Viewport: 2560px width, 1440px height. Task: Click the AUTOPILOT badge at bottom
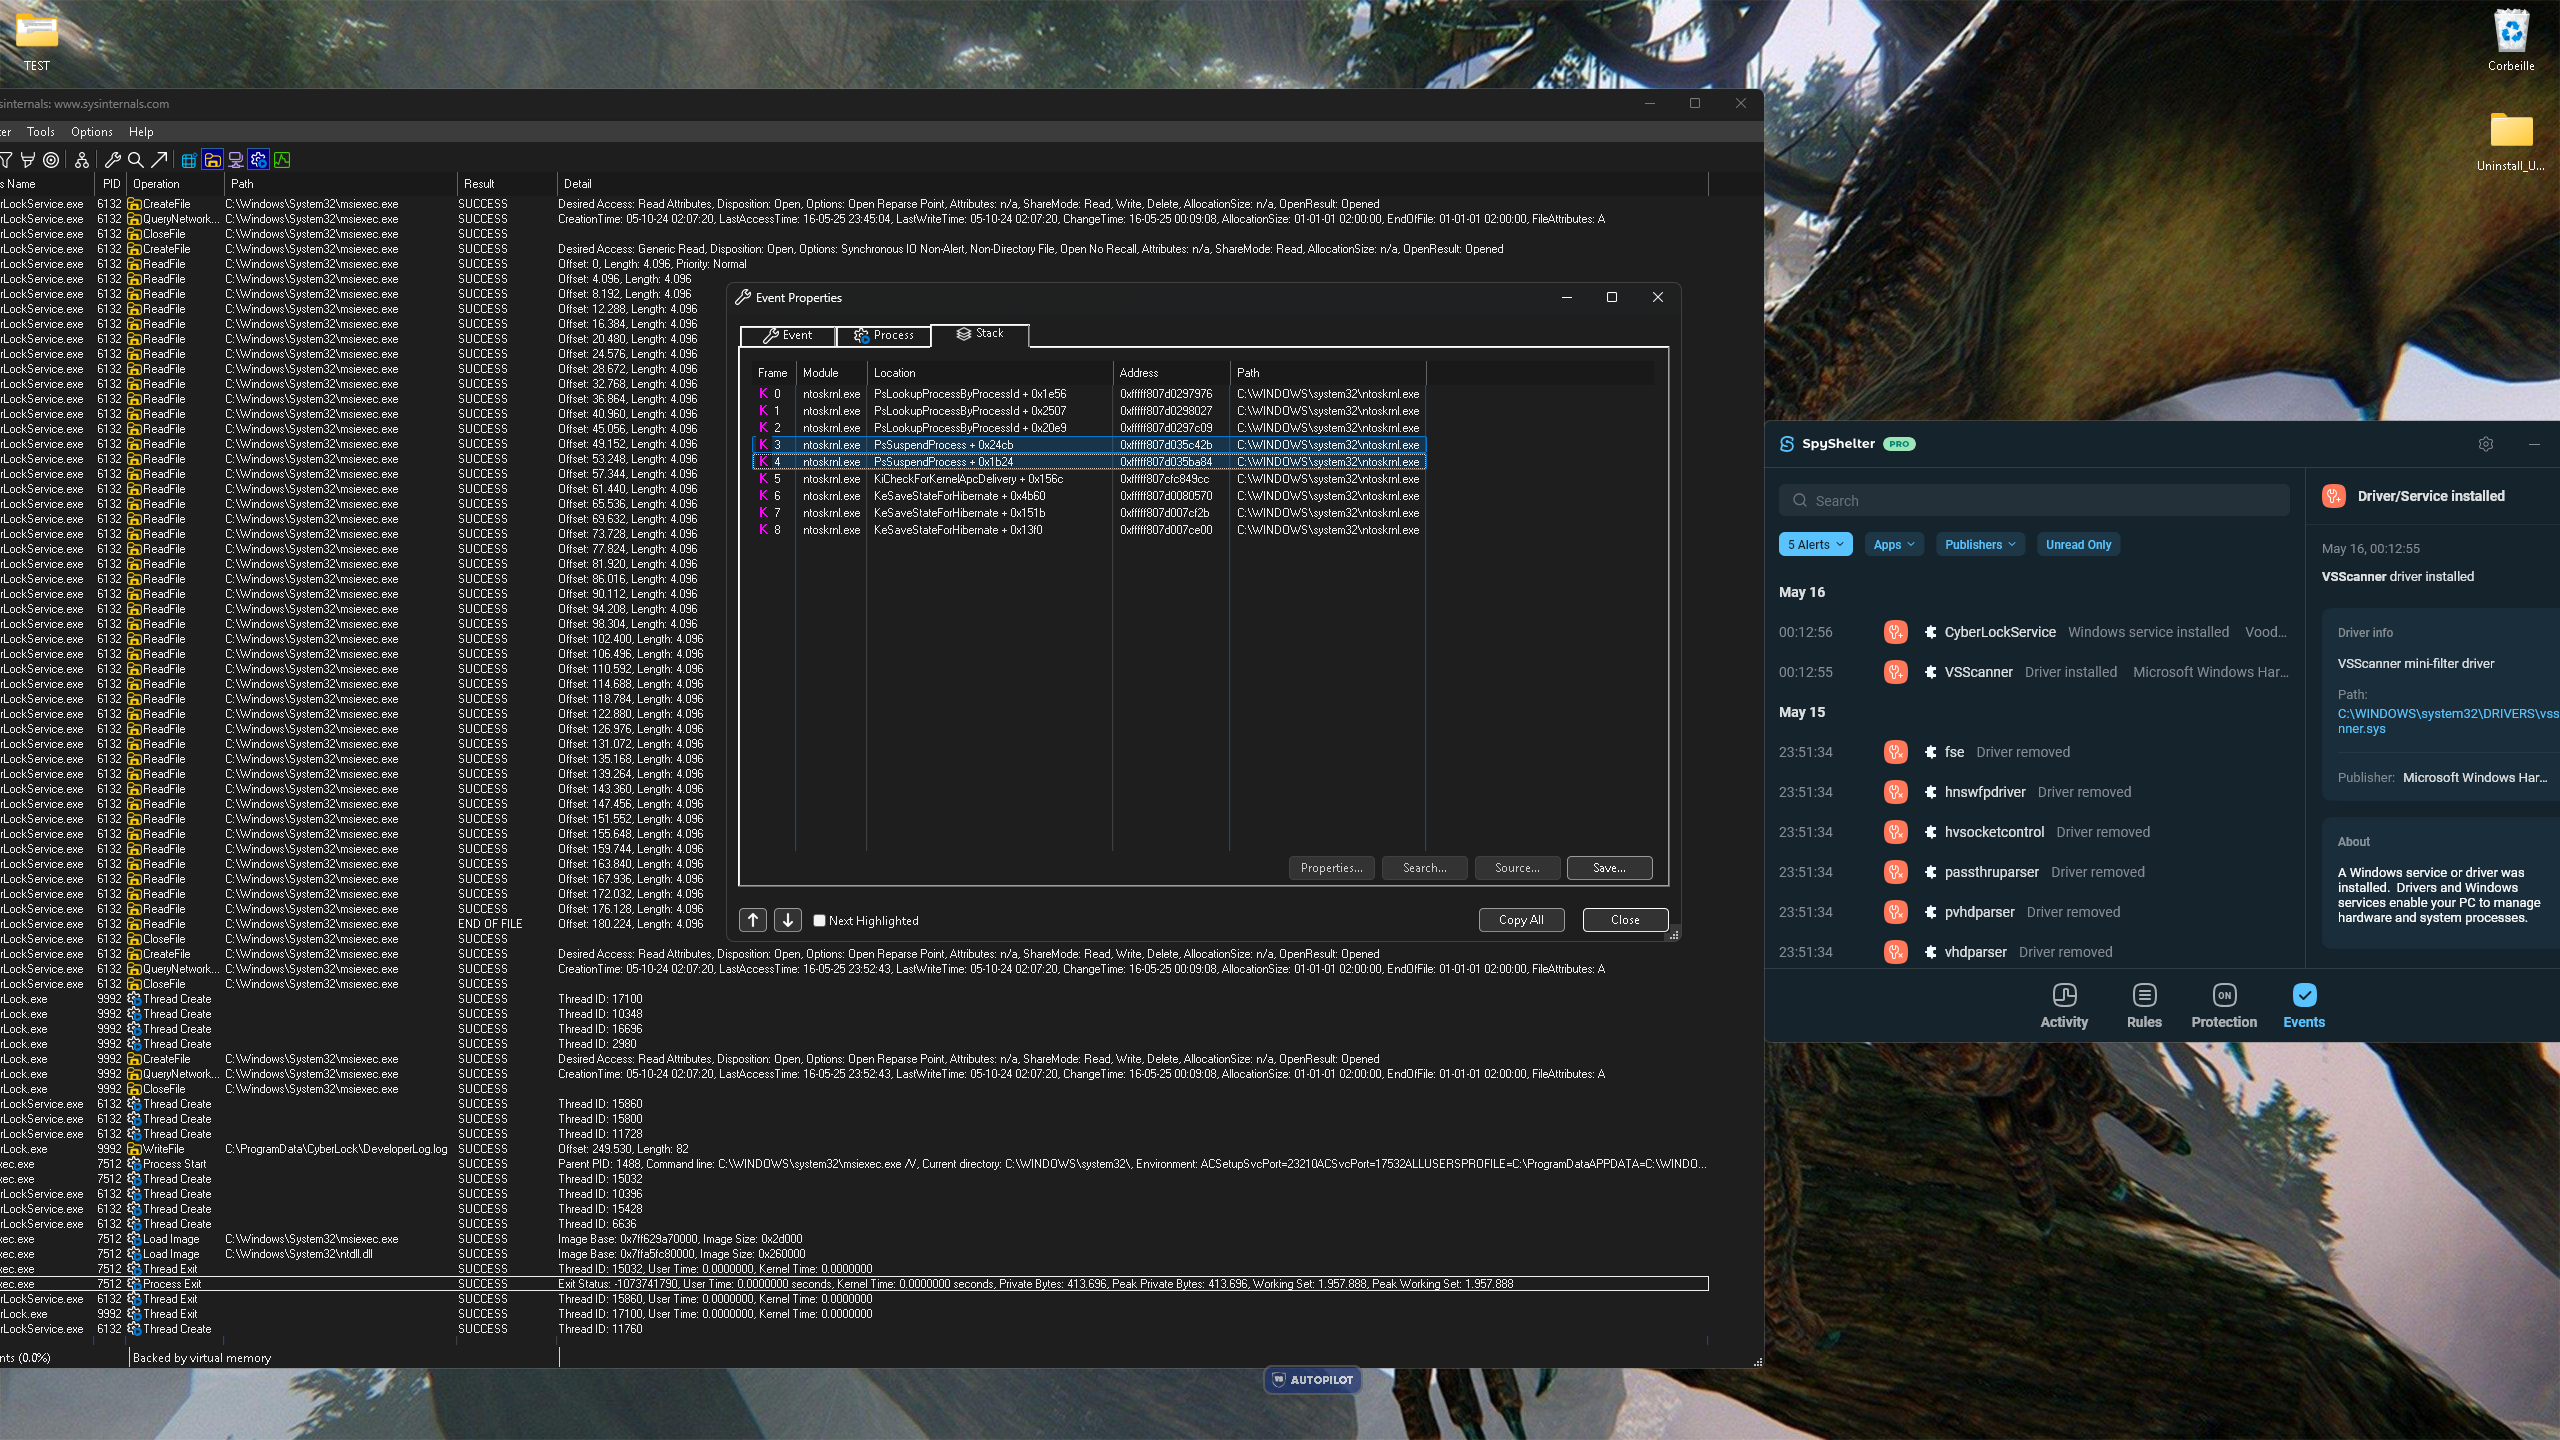tap(1311, 1380)
